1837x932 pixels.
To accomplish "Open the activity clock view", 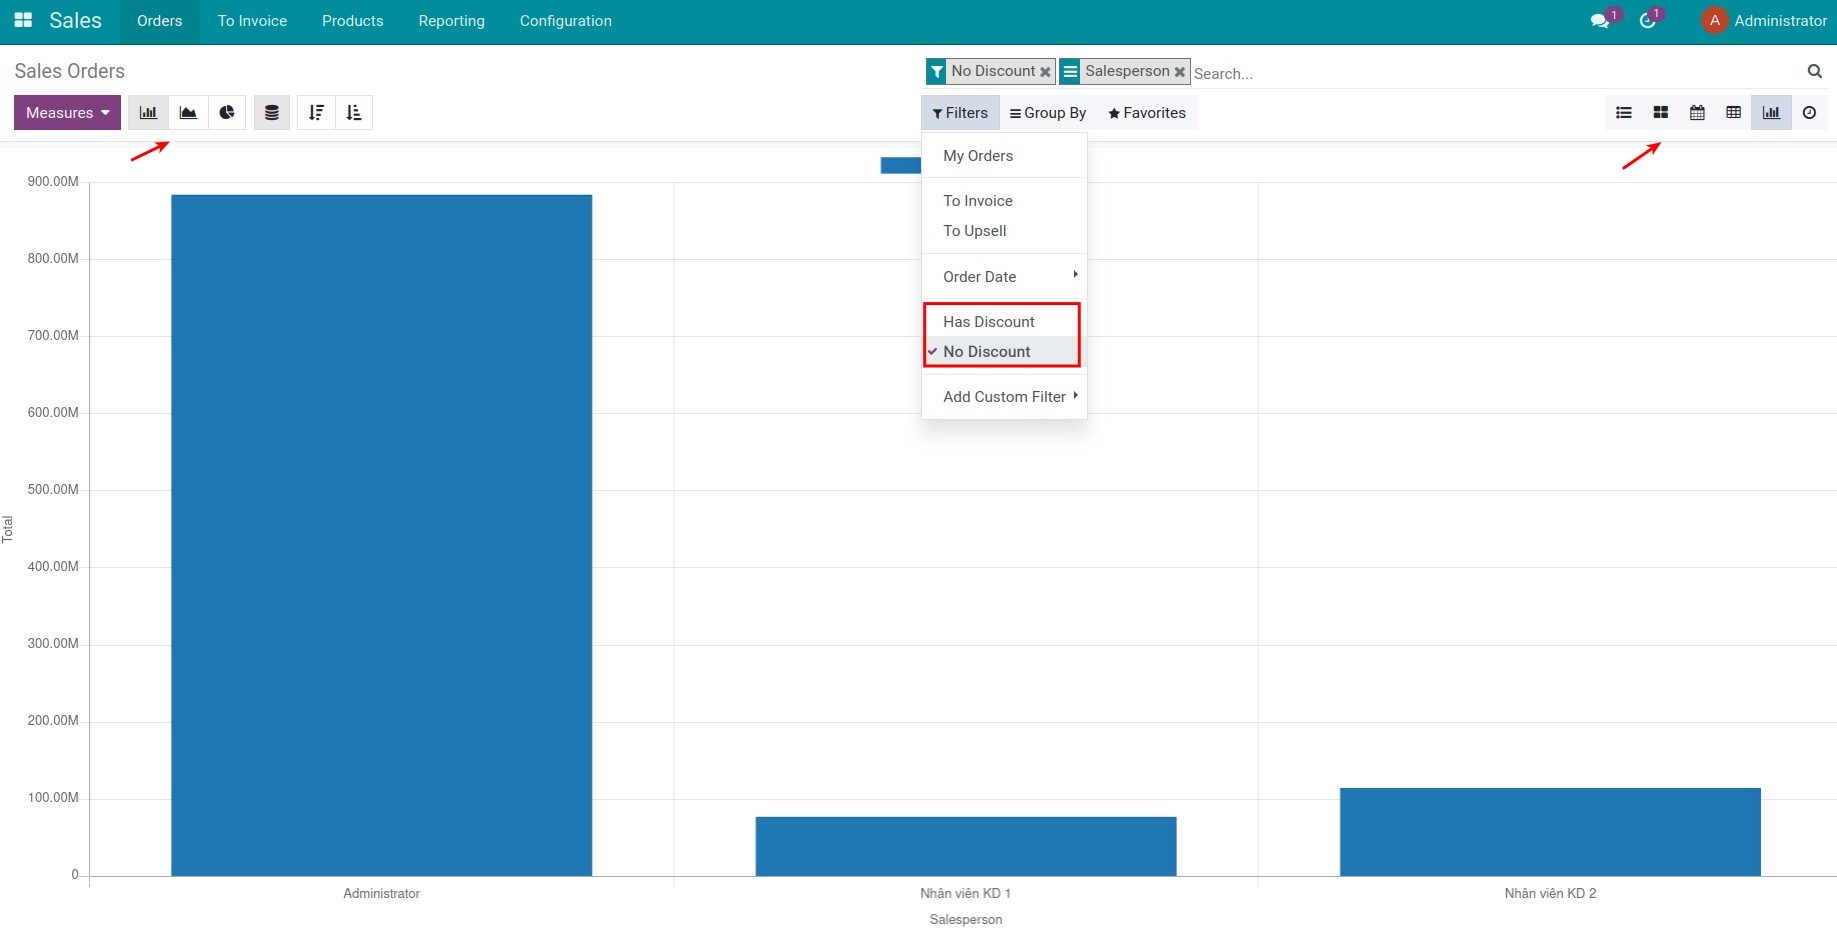I will [x=1809, y=113].
